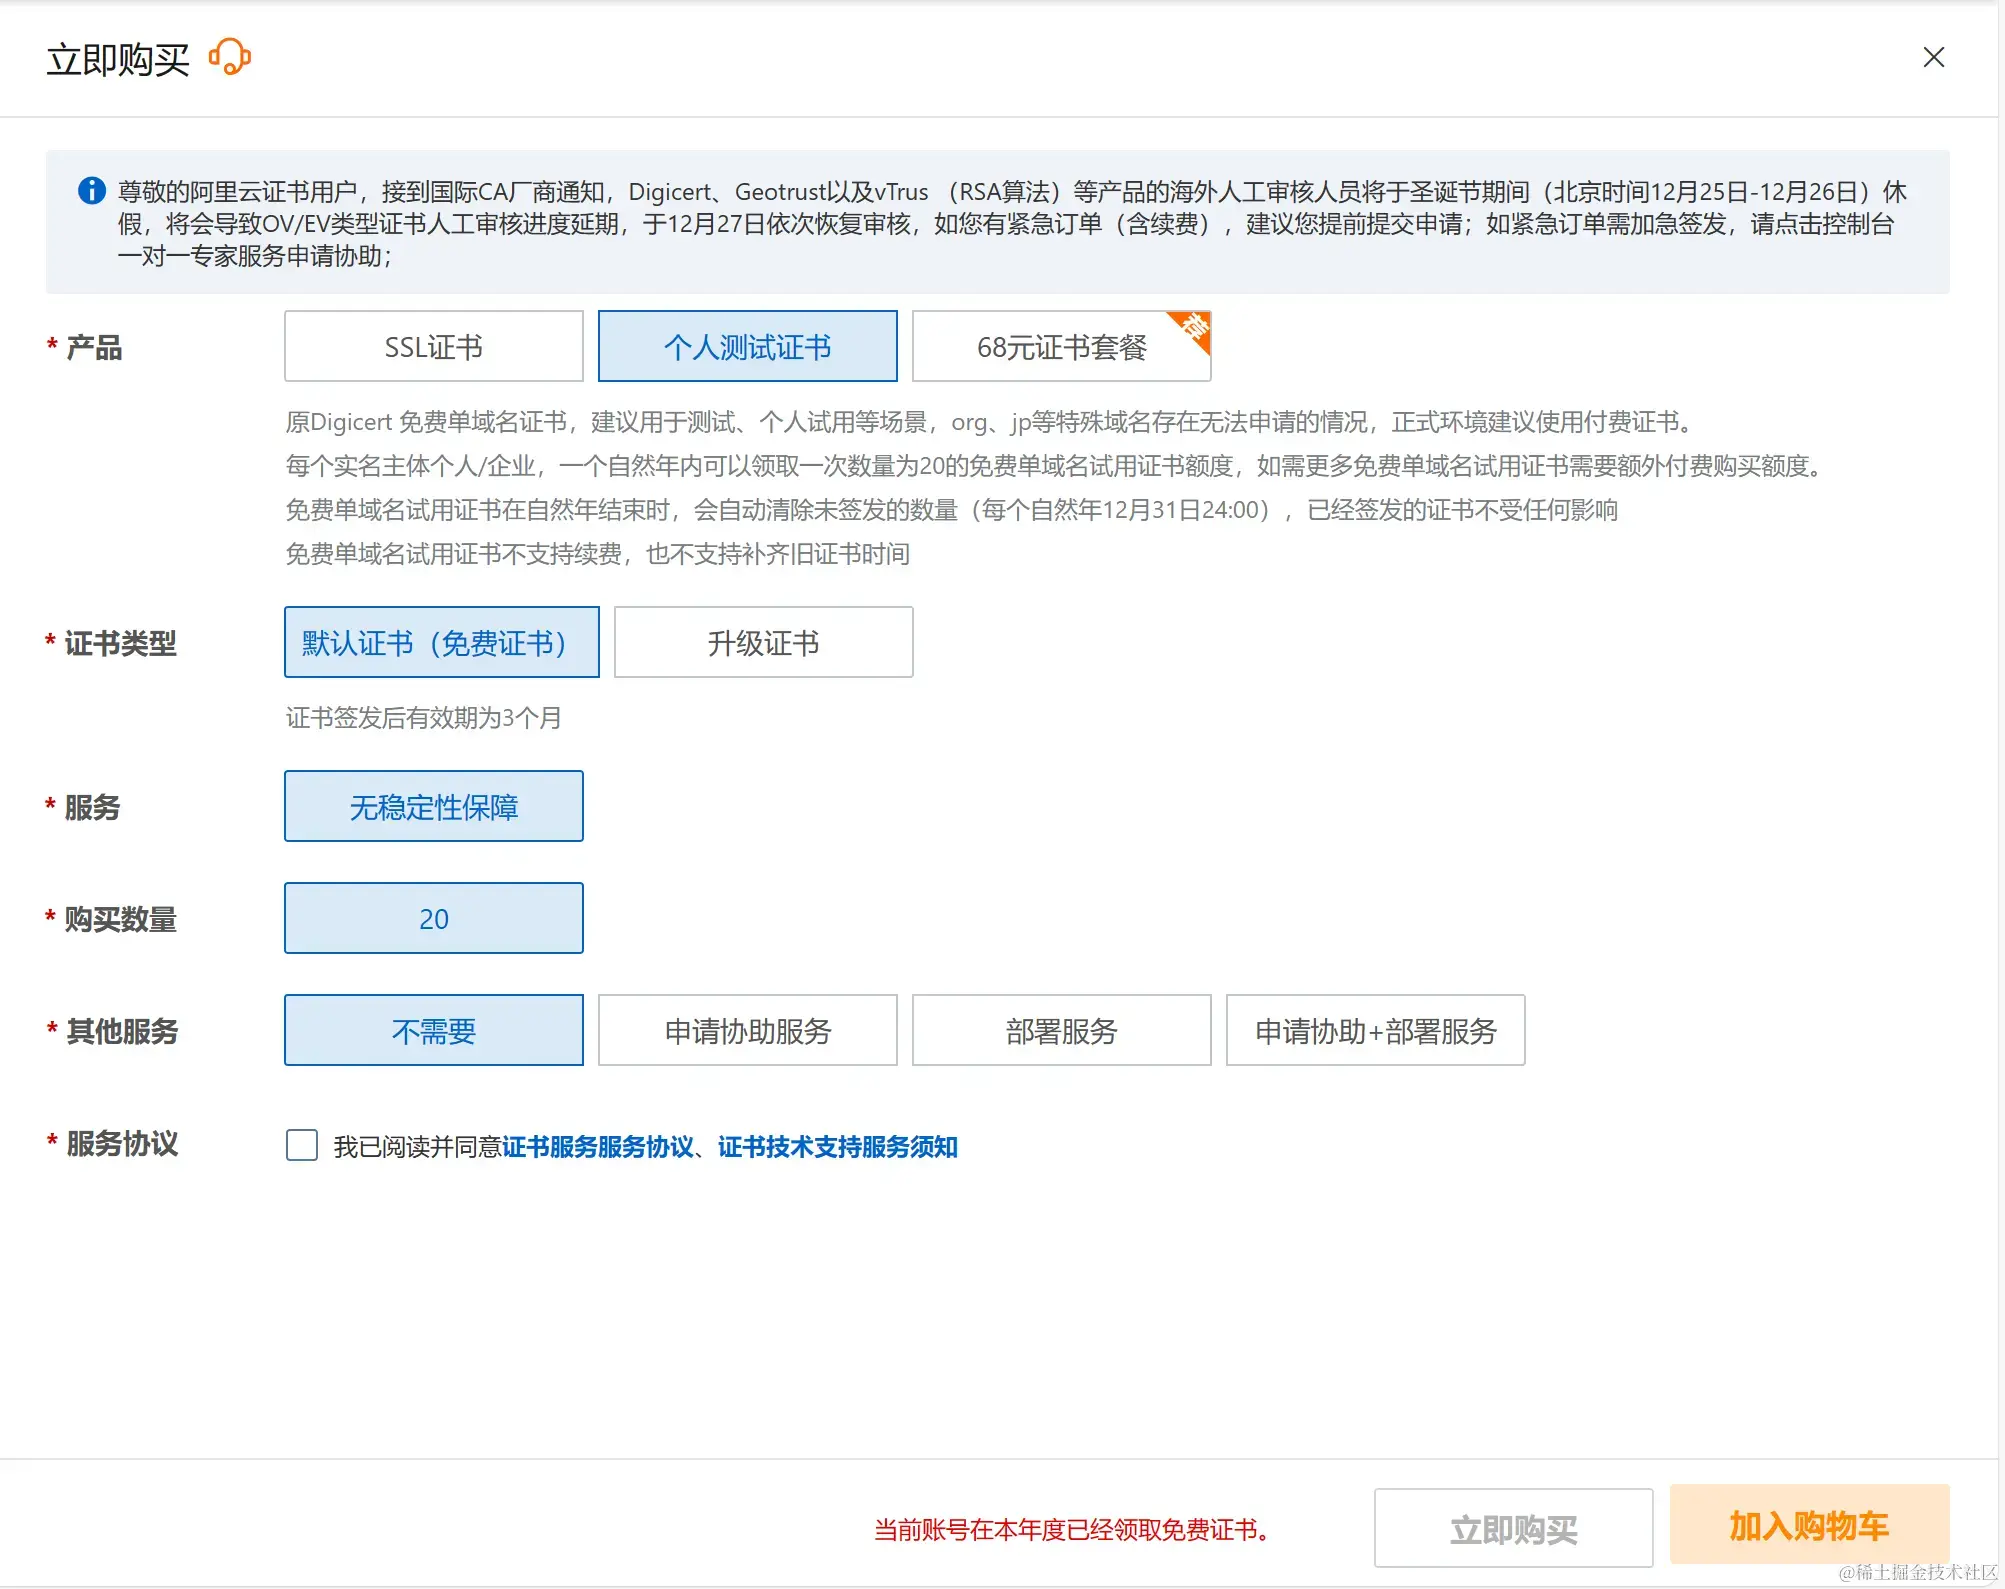Click the blue info icon in notice
The height and width of the screenshot is (1589, 2005).
click(92, 190)
